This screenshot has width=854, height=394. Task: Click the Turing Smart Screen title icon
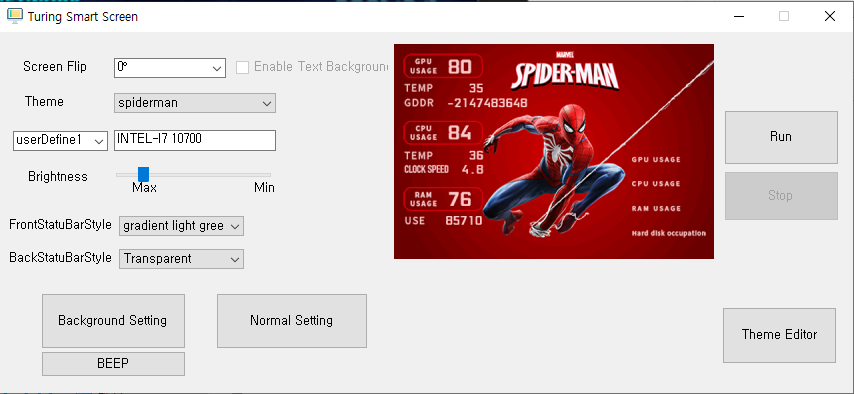(15, 16)
